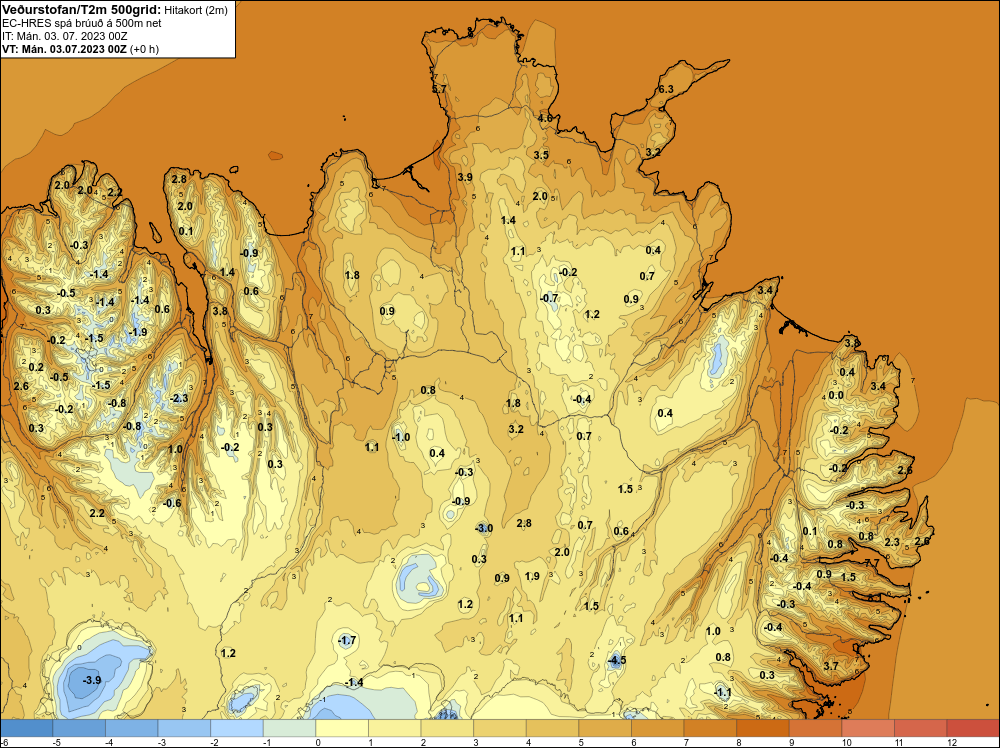
Task: Click the -1.9 temperature value on the map
Action: [138, 332]
